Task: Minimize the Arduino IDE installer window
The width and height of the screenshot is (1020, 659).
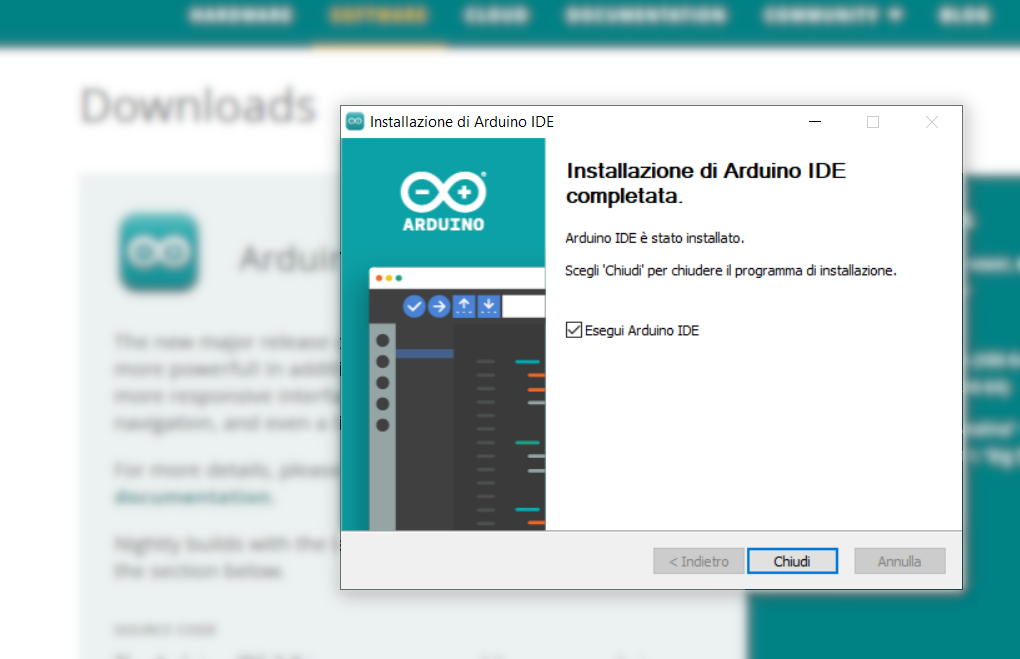Action: tap(814, 122)
